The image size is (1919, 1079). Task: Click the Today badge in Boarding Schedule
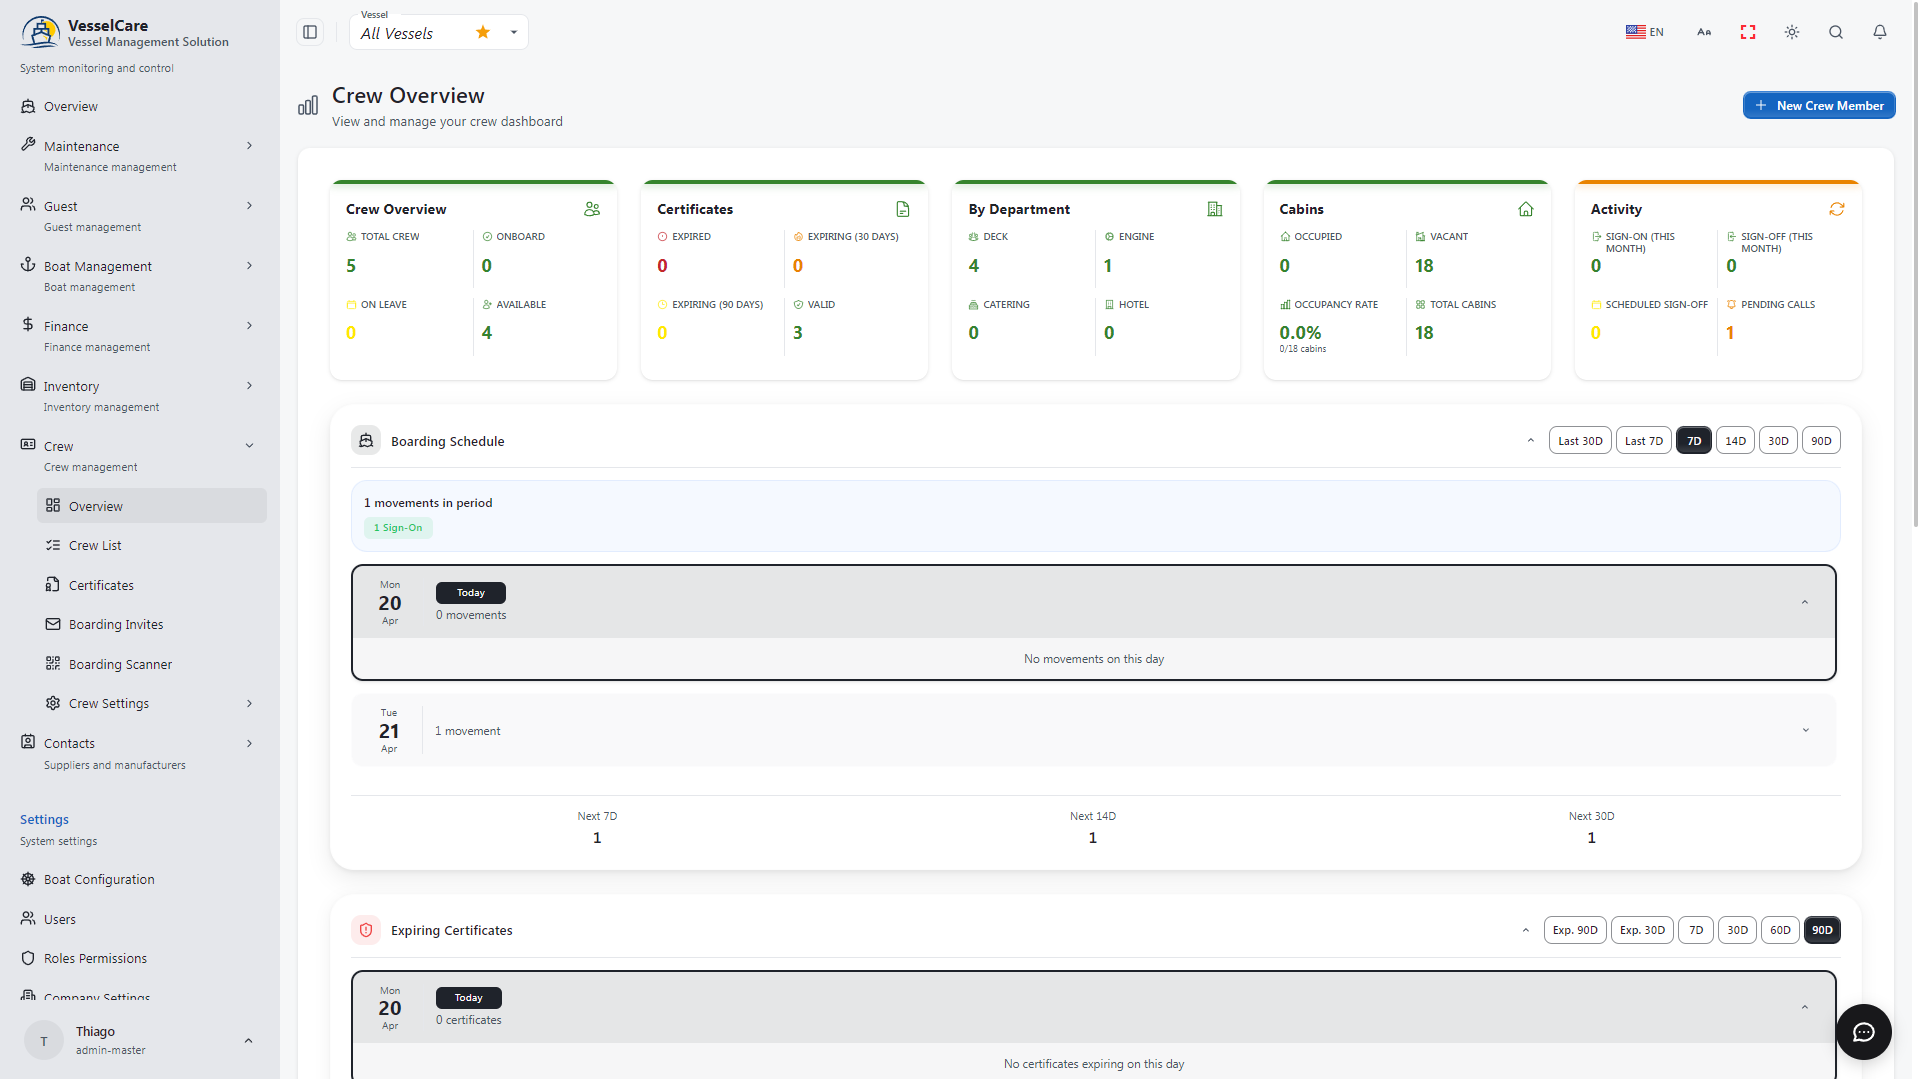pos(471,593)
